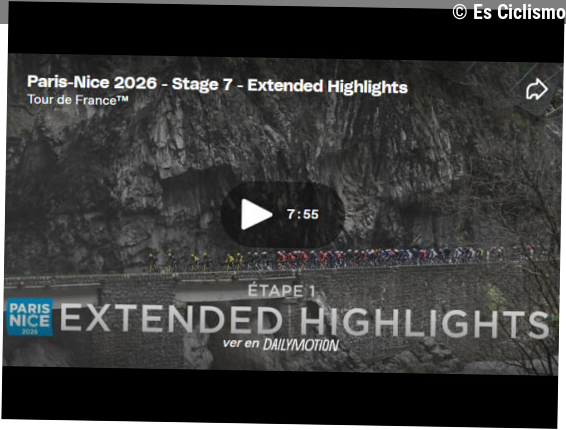Click the copyright symbol before Es Ciclismo

click(x=460, y=12)
